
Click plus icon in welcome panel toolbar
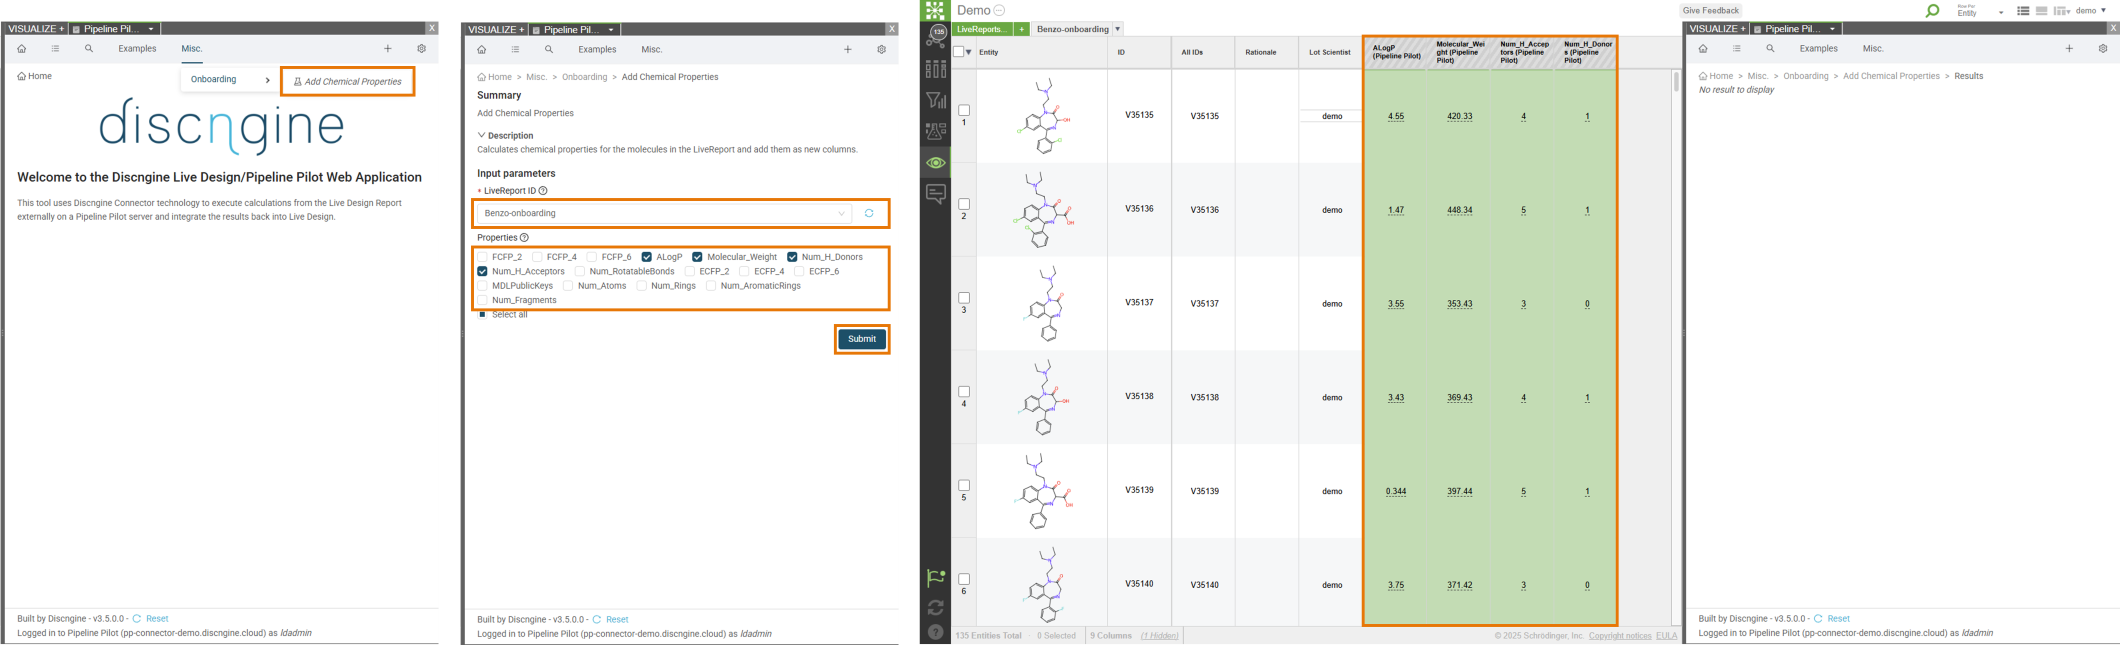click(x=388, y=48)
